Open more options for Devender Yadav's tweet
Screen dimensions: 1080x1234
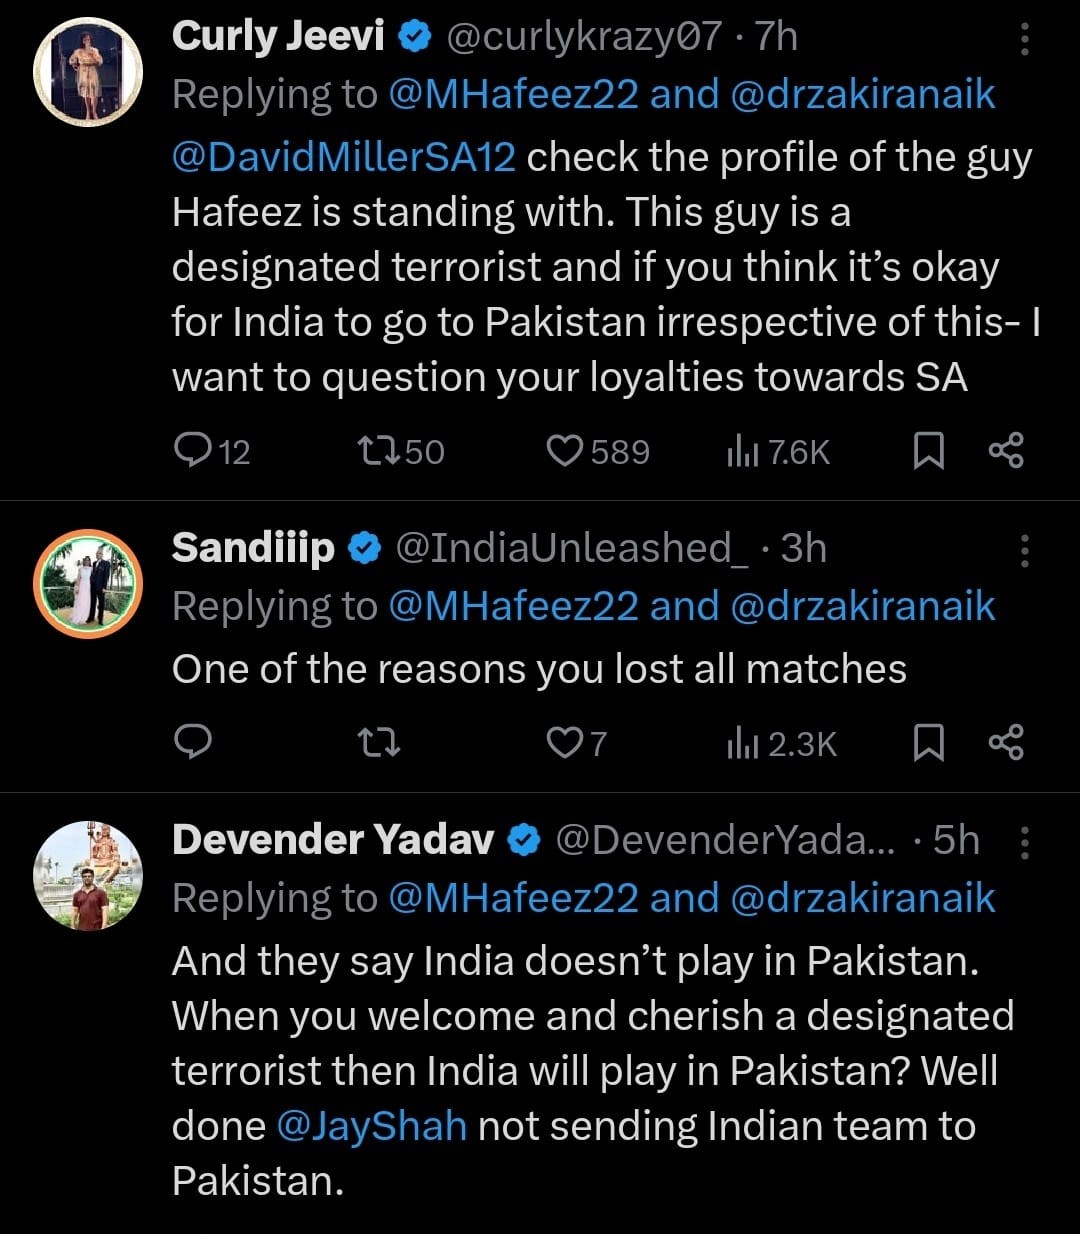click(1024, 842)
